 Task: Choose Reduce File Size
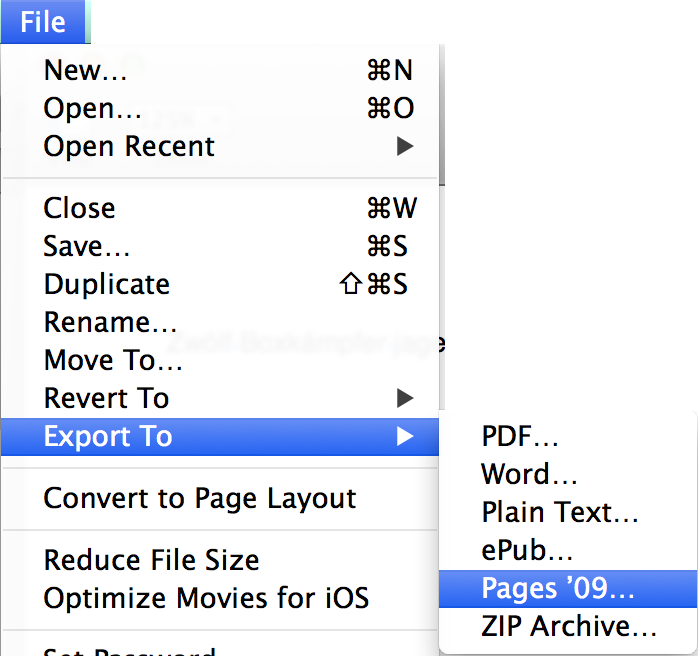[151, 560]
